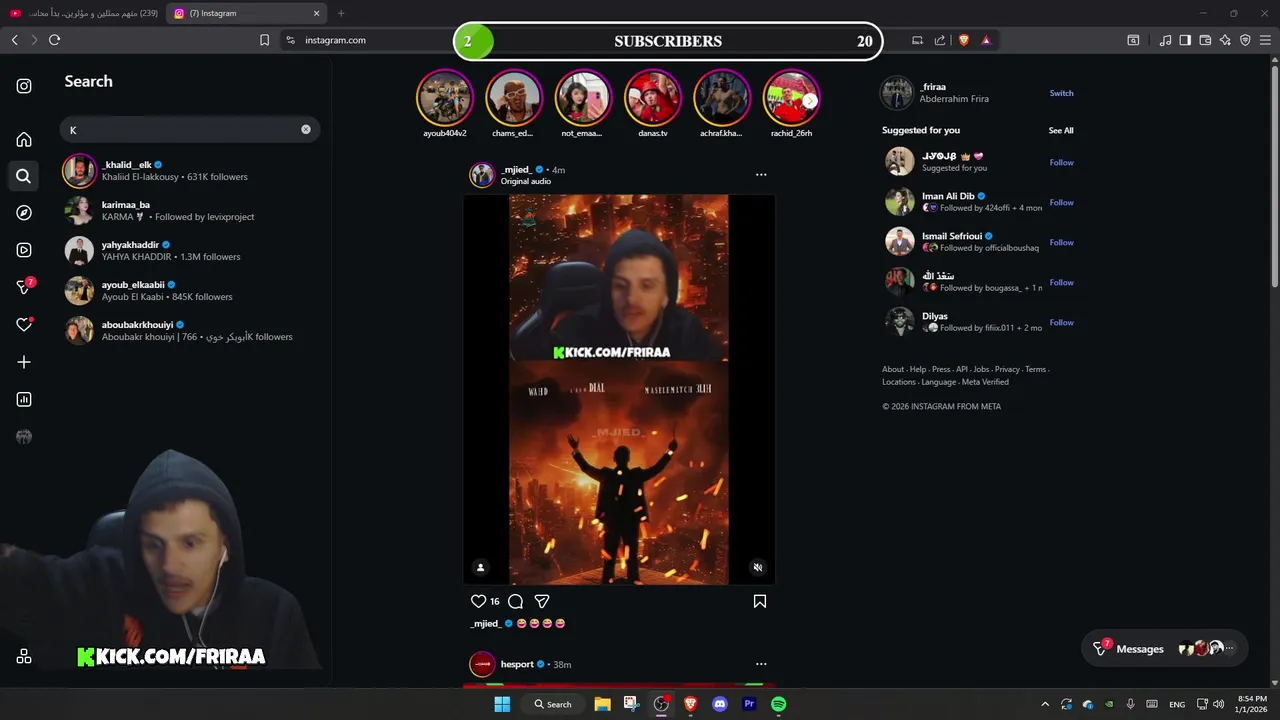
Task: Open Discord from taskbar
Action: pos(719,704)
